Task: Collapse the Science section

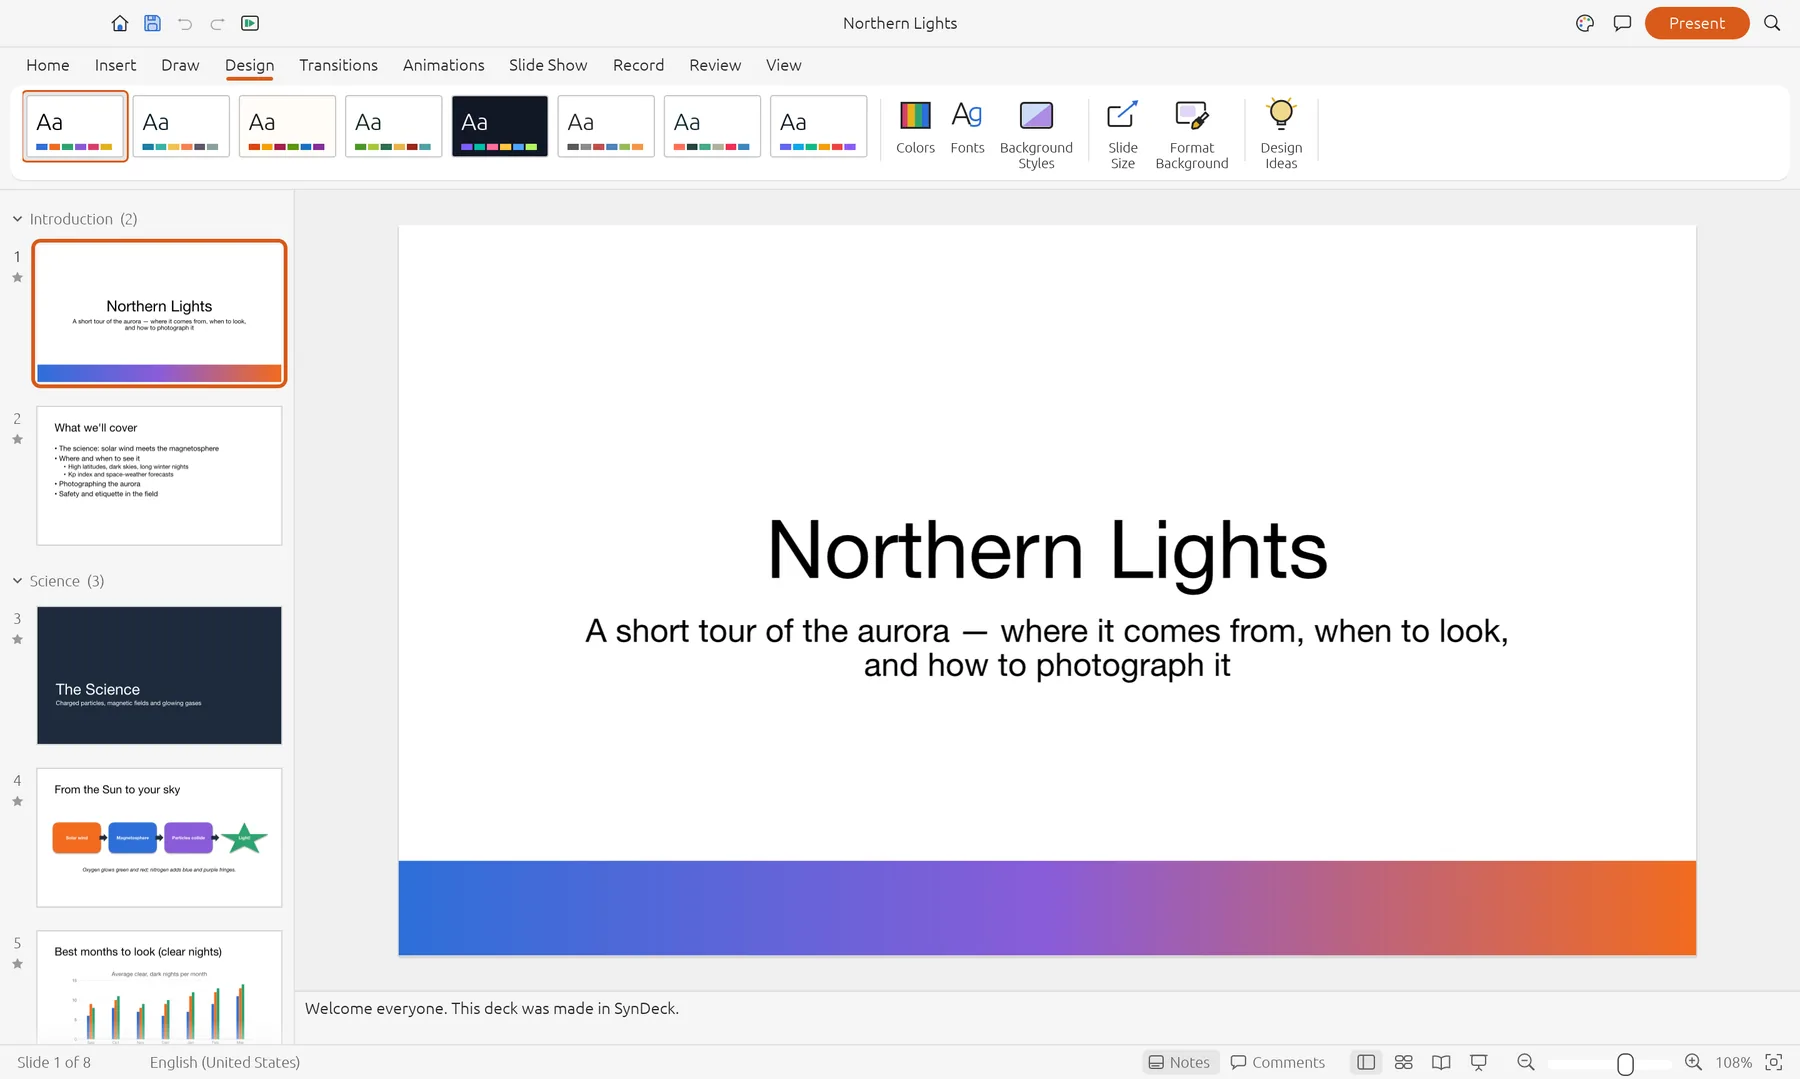Action: click(x=17, y=581)
